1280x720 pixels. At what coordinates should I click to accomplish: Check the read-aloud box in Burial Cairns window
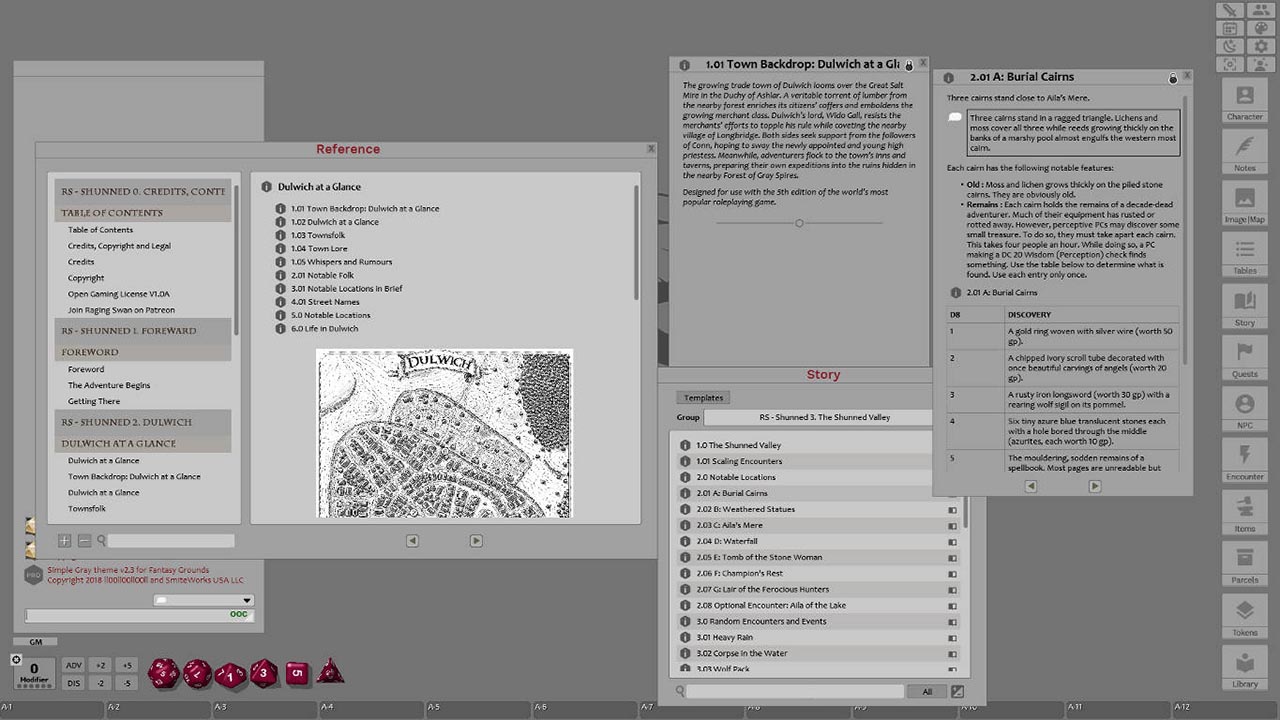coord(955,117)
